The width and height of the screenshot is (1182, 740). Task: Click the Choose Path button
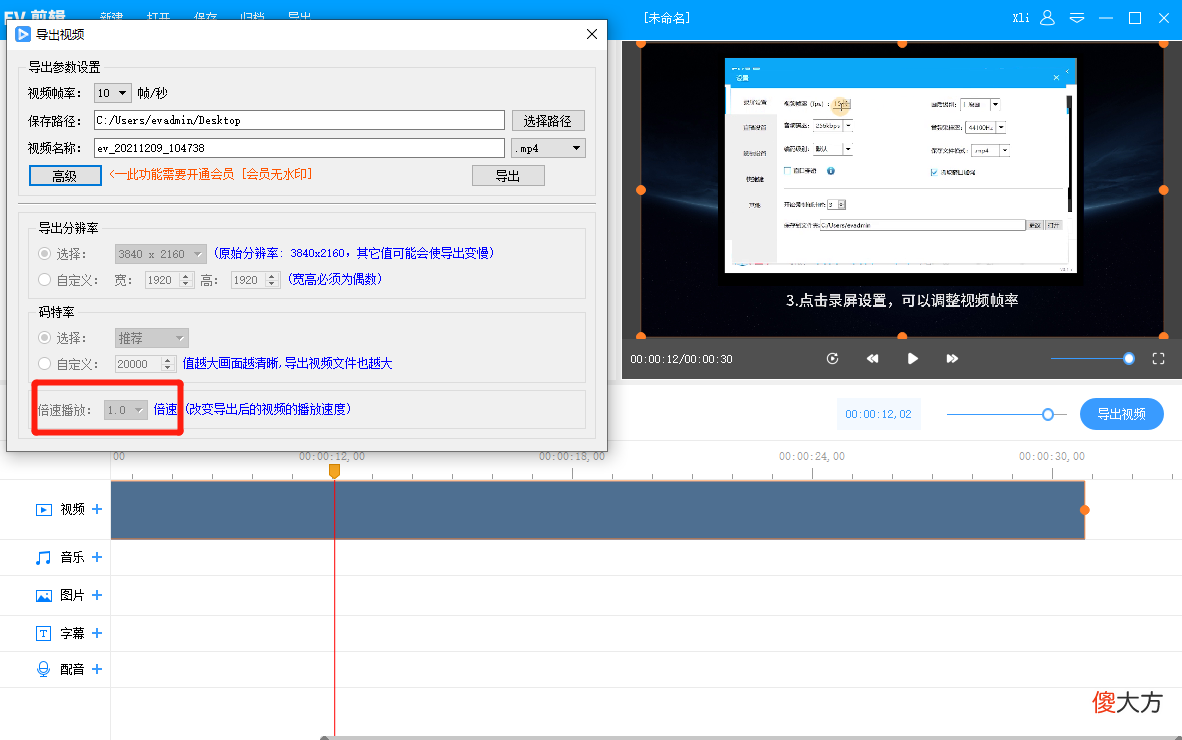click(x=548, y=121)
